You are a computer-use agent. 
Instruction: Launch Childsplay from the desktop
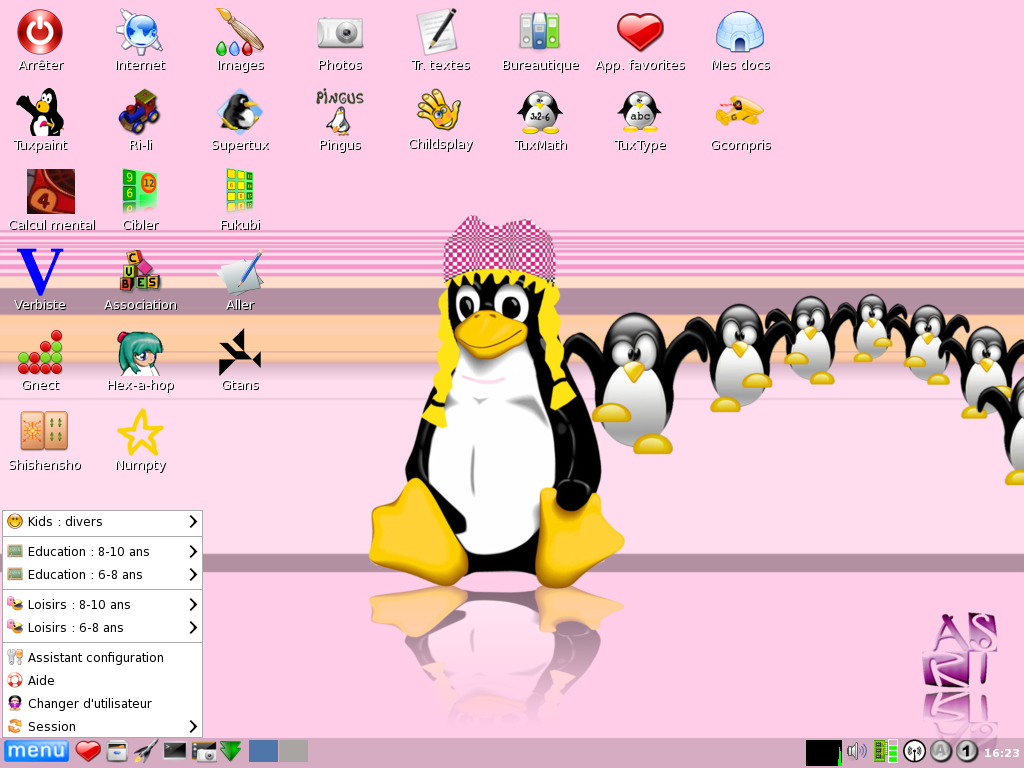[440, 111]
